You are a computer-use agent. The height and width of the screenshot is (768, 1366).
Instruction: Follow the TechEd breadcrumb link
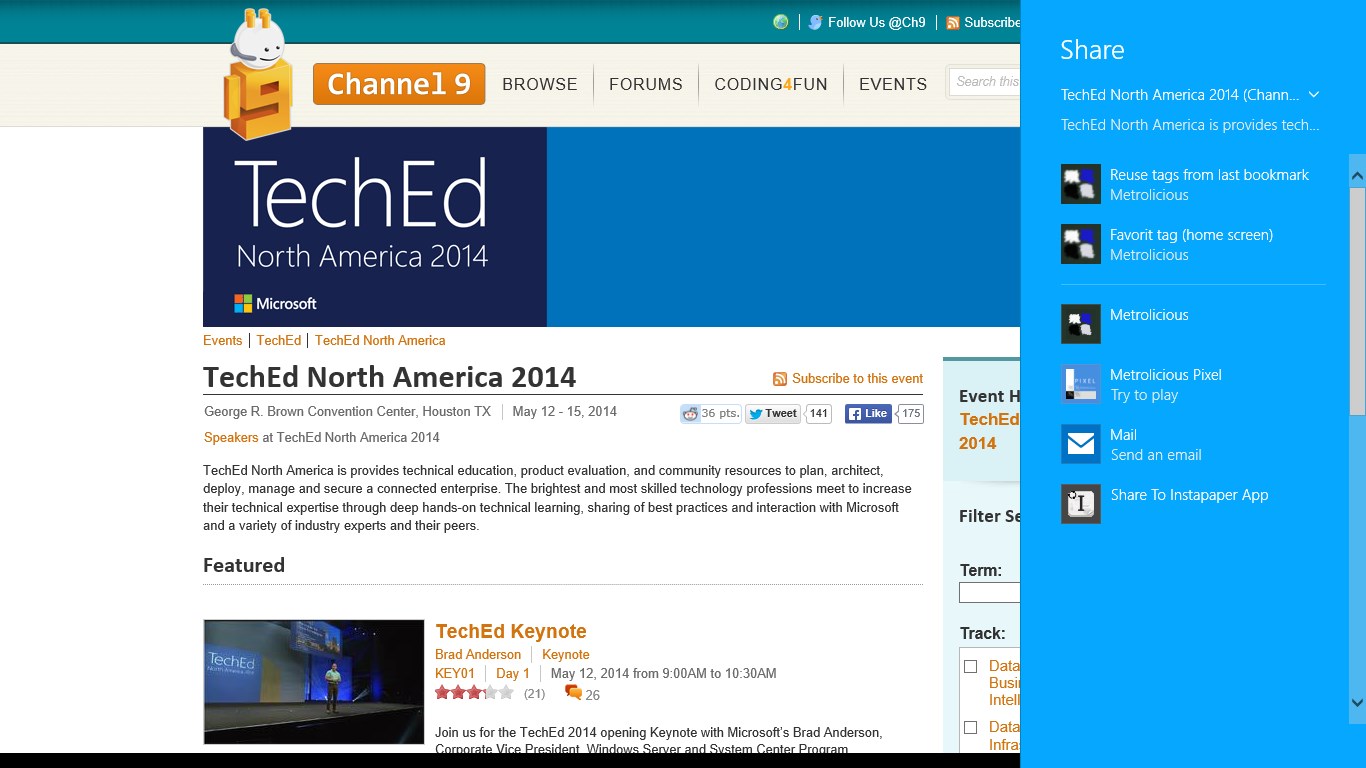tap(279, 340)
